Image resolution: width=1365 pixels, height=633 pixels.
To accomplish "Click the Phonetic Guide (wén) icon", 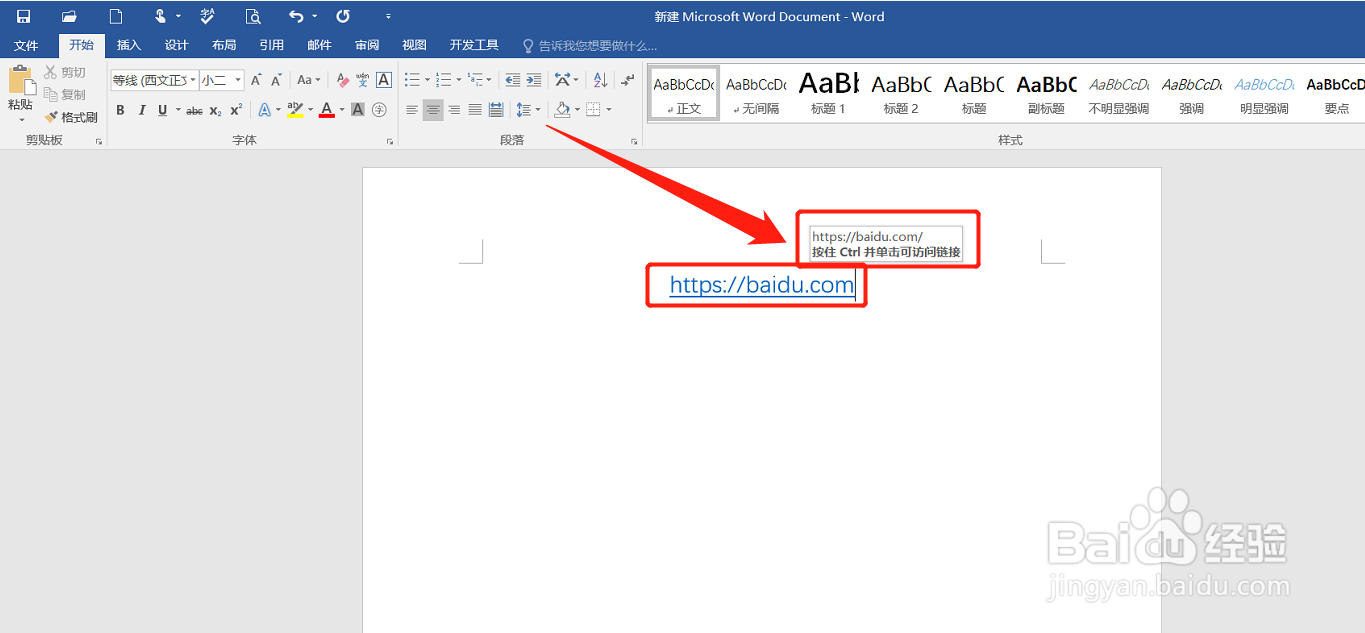I will pyautogui.click(x=363, y=80).
